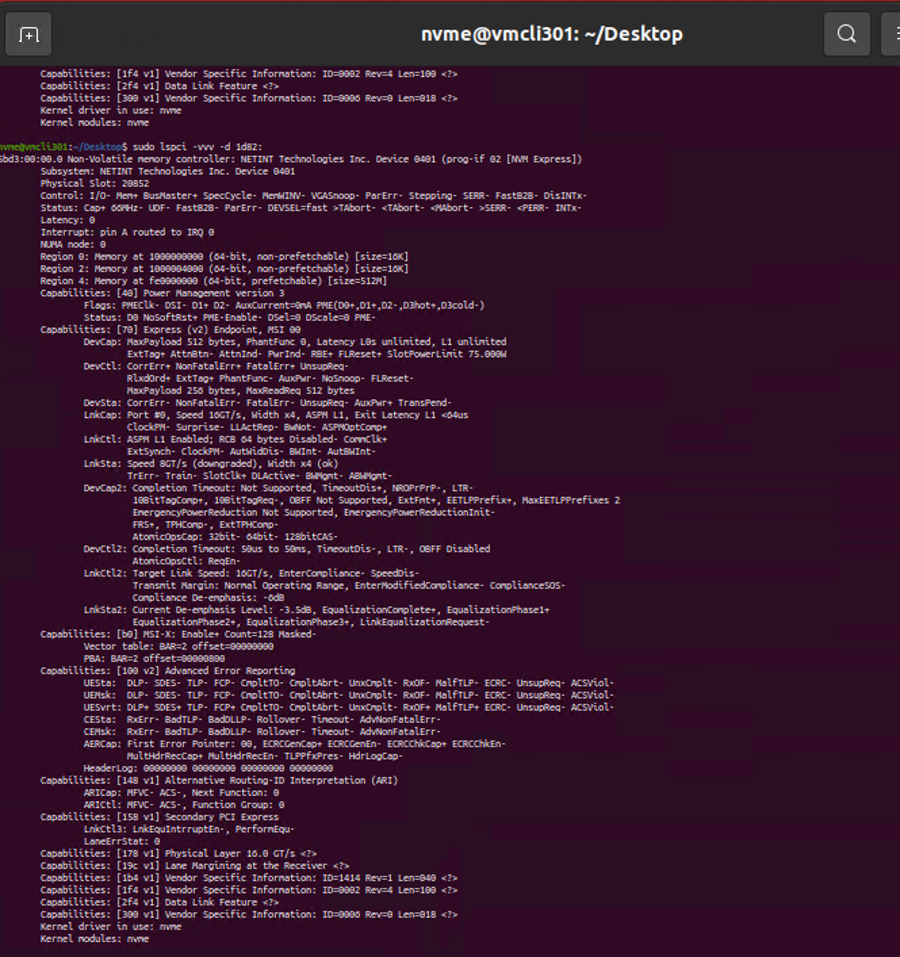Click 'Interrupt: pin A routed to IRQ 0'
900x957 pixels.
point(127,233)
